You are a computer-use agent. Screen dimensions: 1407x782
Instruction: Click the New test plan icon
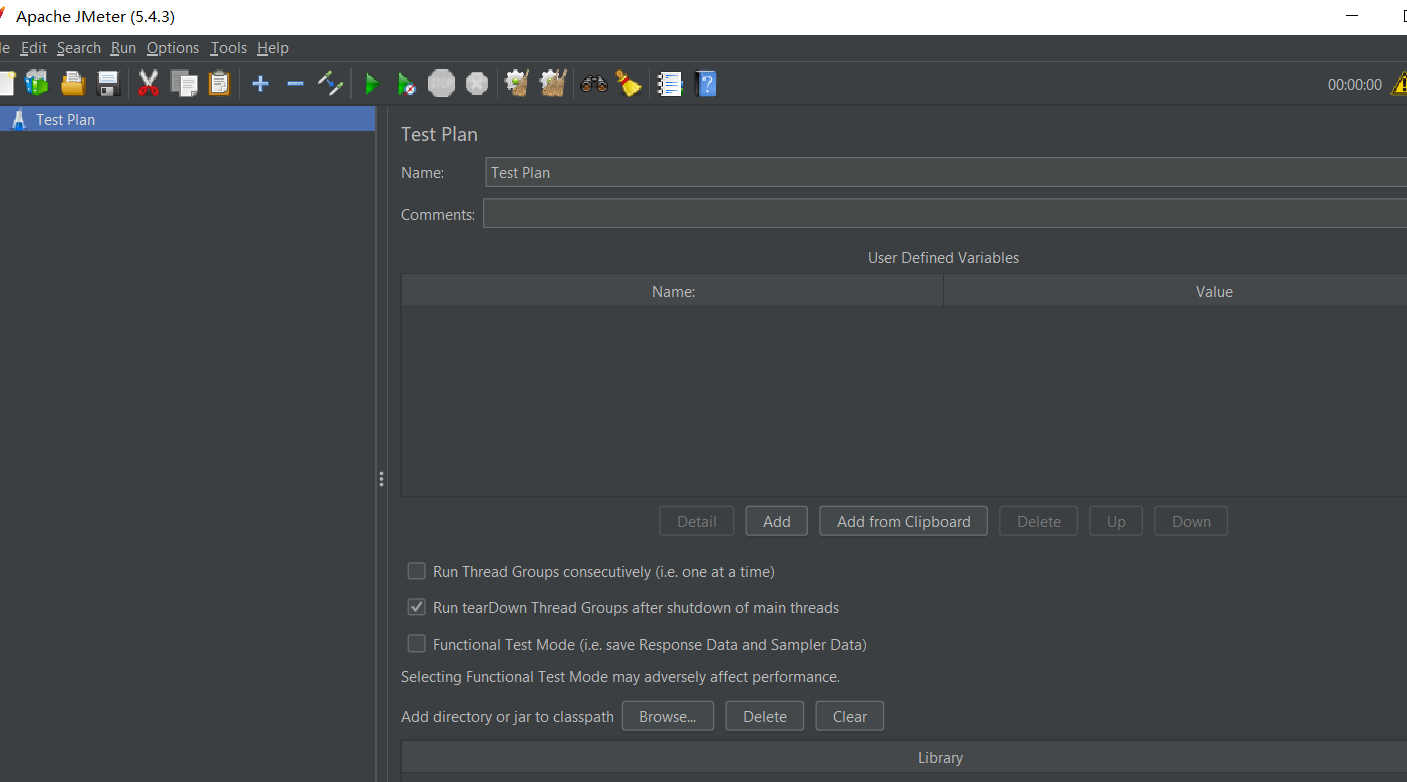click(x=6, y=83)
